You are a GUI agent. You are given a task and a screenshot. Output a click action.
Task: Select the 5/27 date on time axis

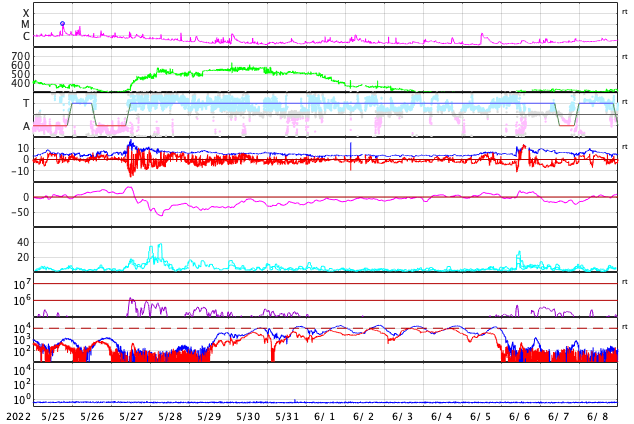(x=131, y=416)
